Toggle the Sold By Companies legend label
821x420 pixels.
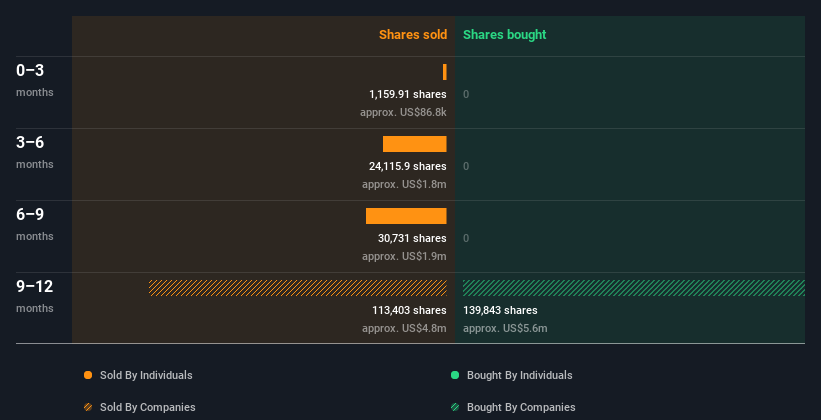point(148,407)
